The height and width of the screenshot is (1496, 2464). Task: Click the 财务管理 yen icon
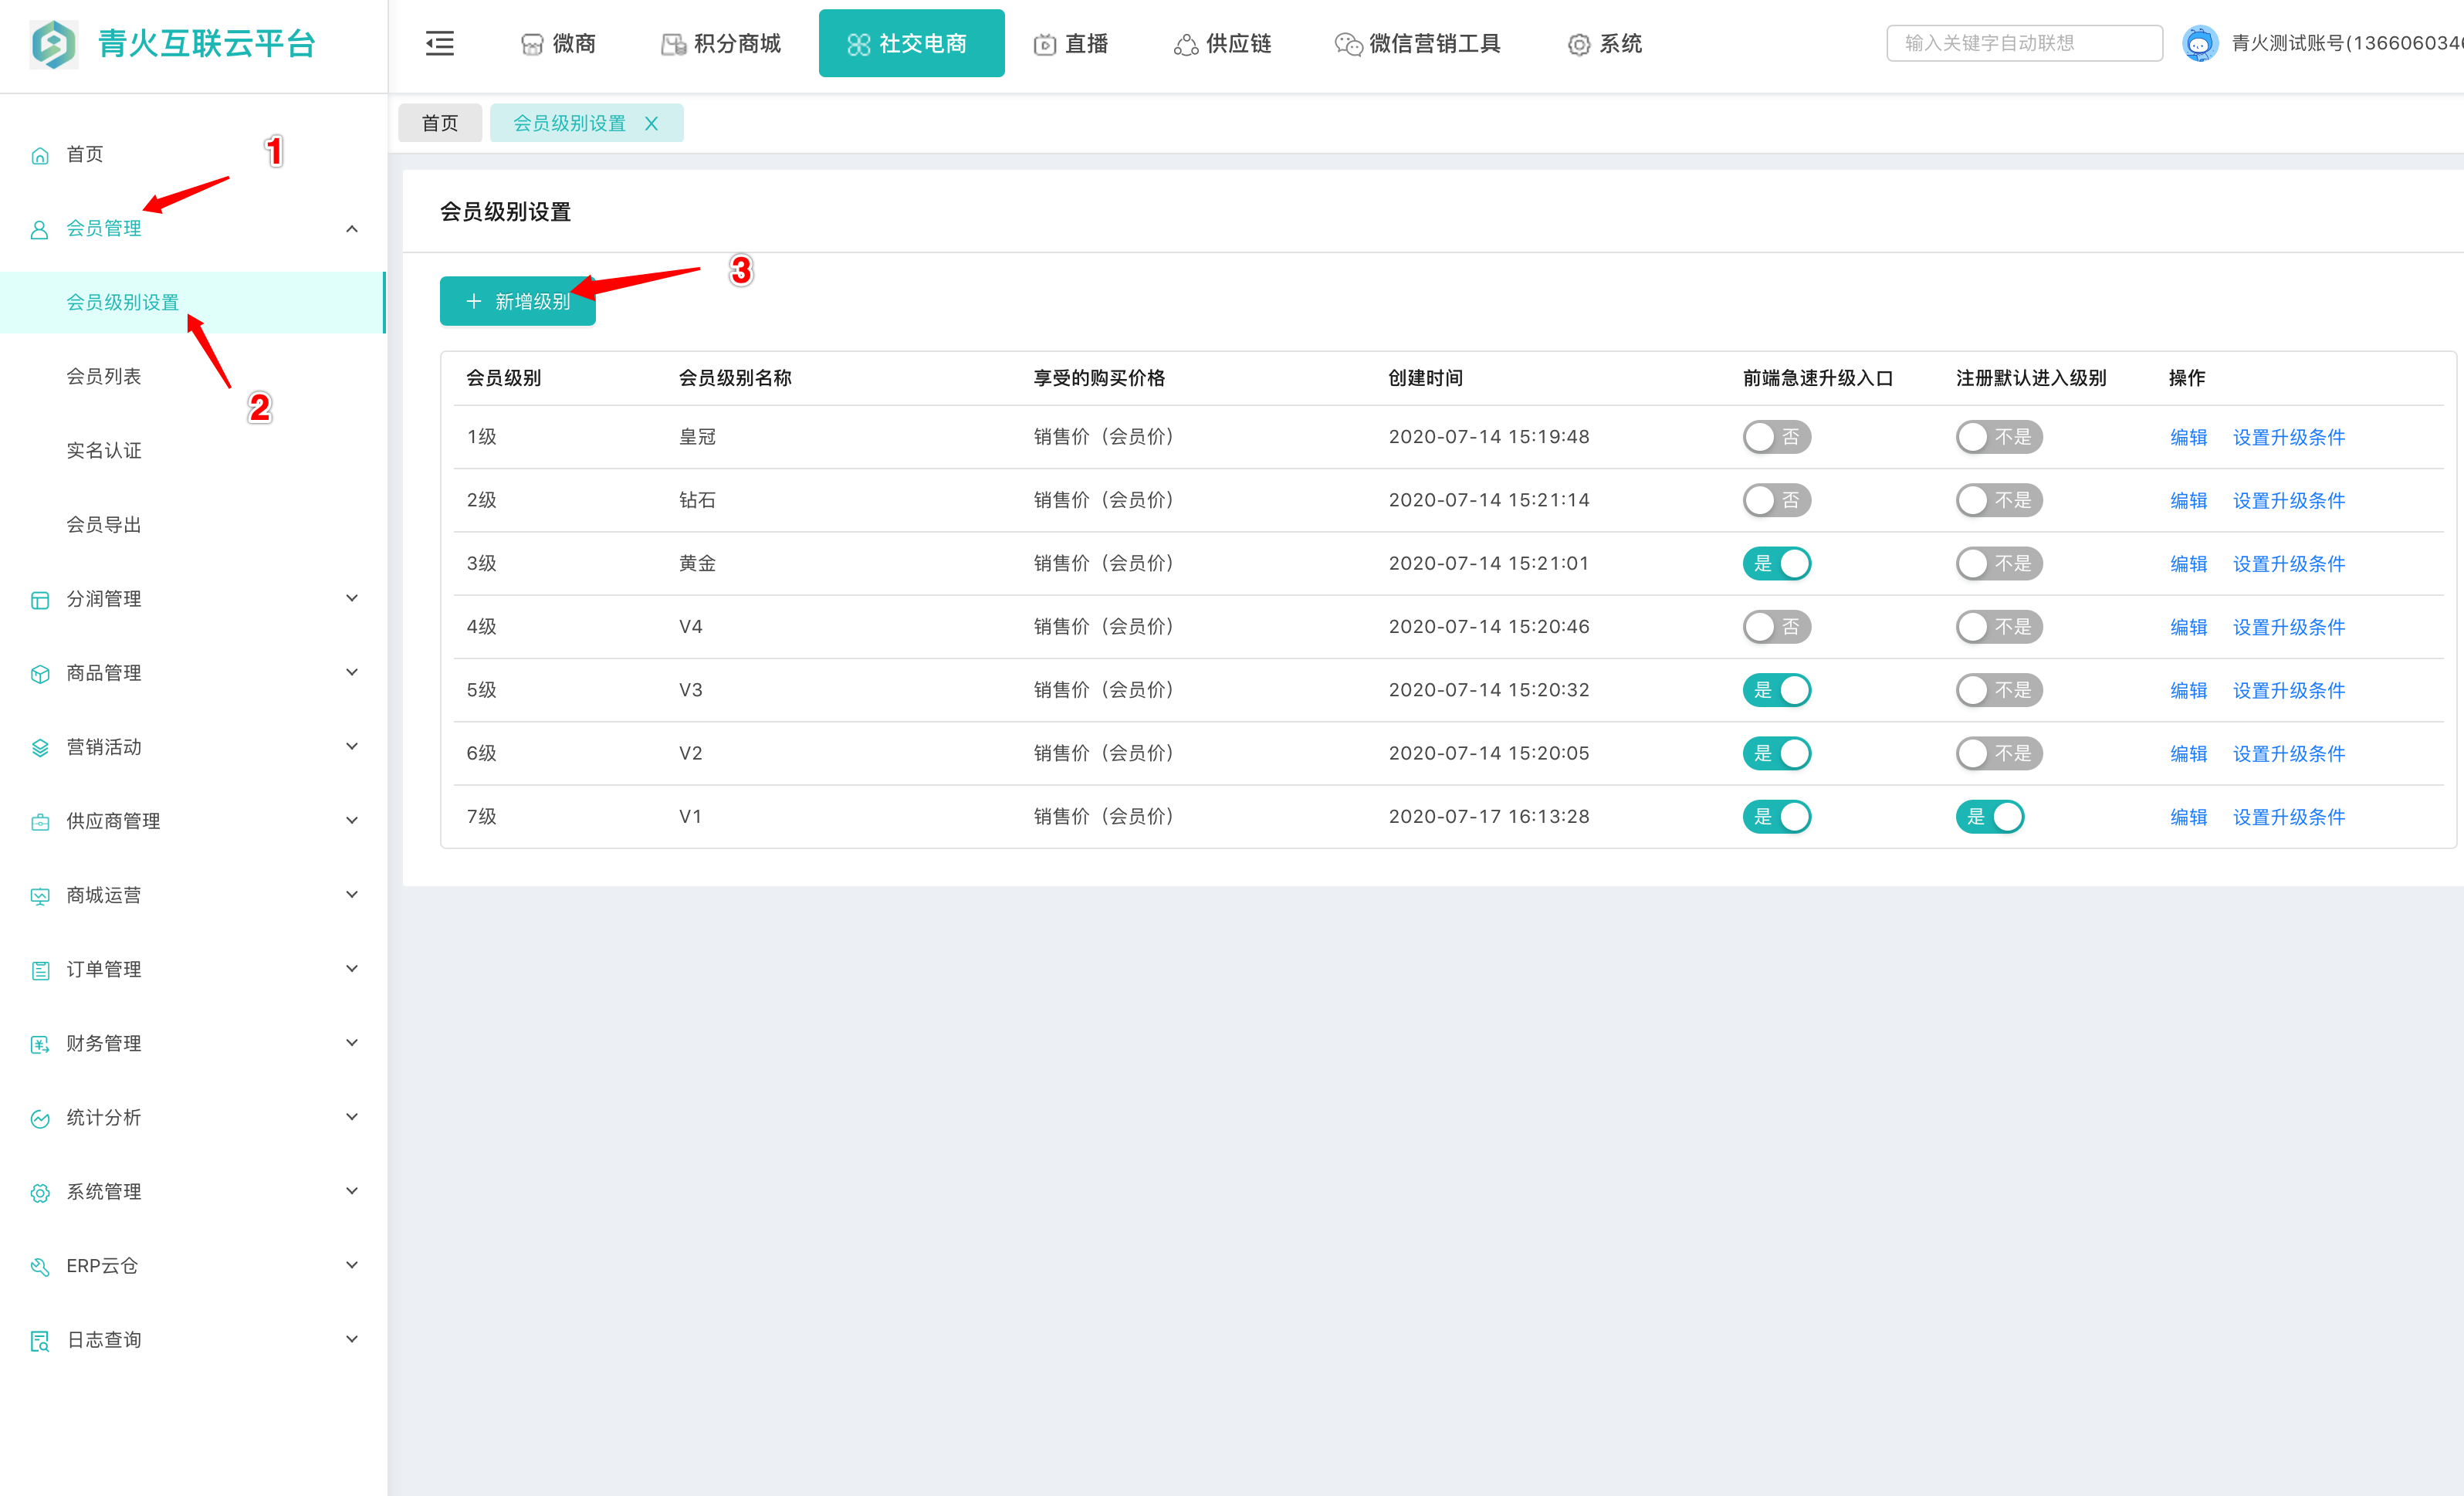pyautogui.click(x=40, y=1044)
